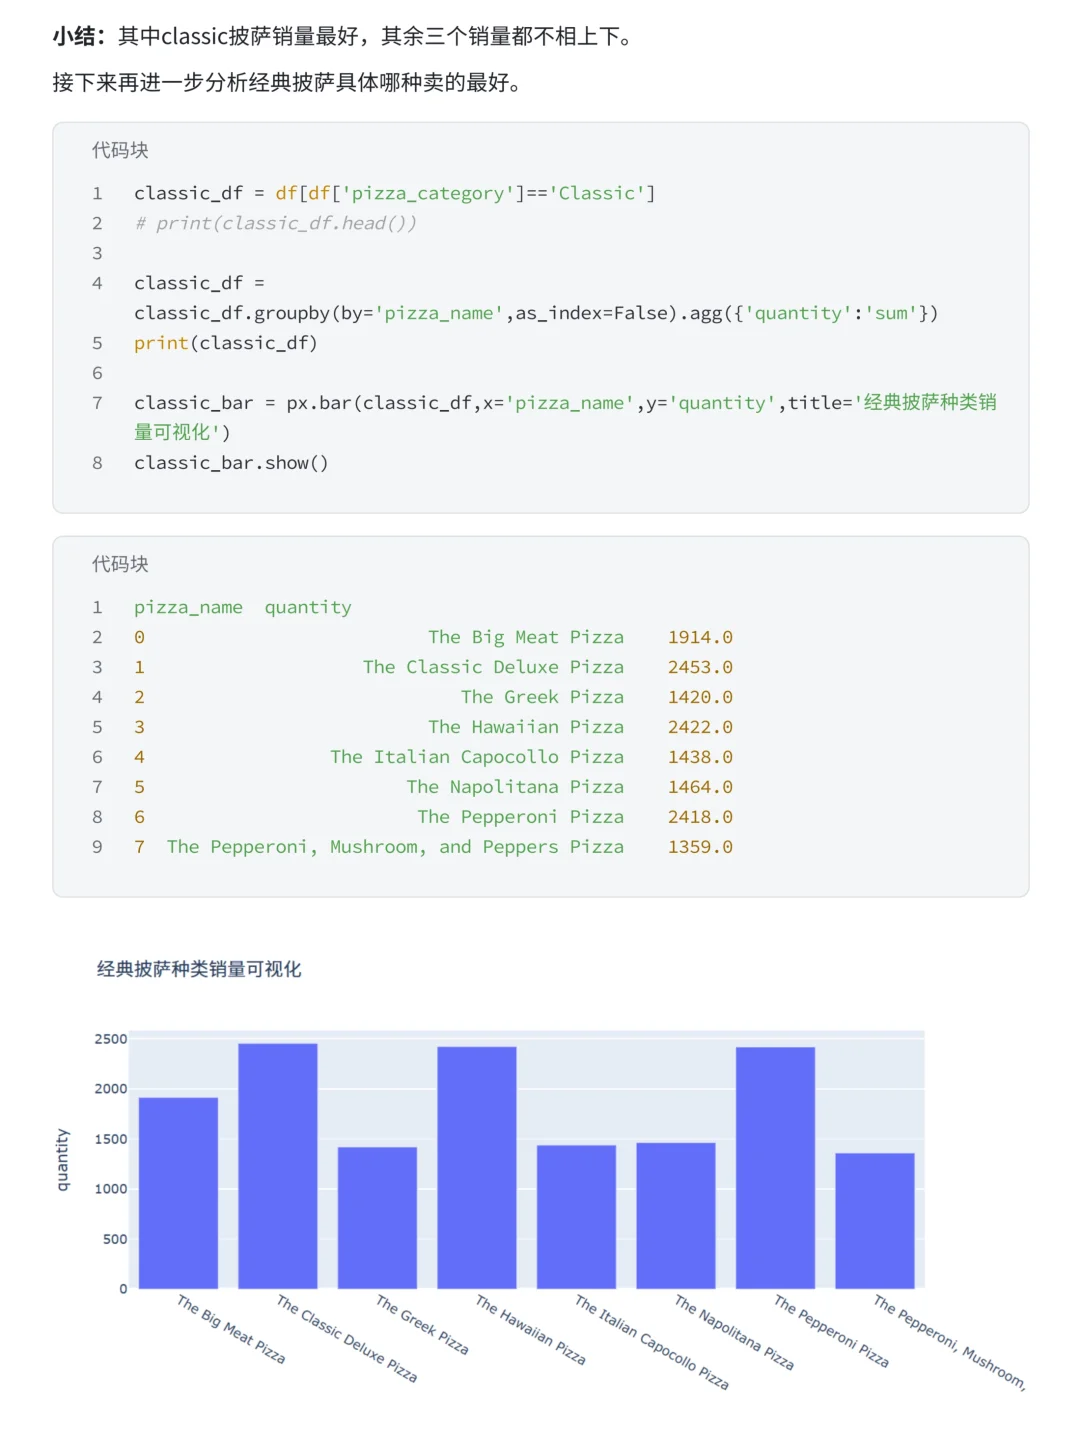Screen dimensions: 1080x1440
Task: Click the second 代码块 header above output table
Action: (x=120, y=564)
